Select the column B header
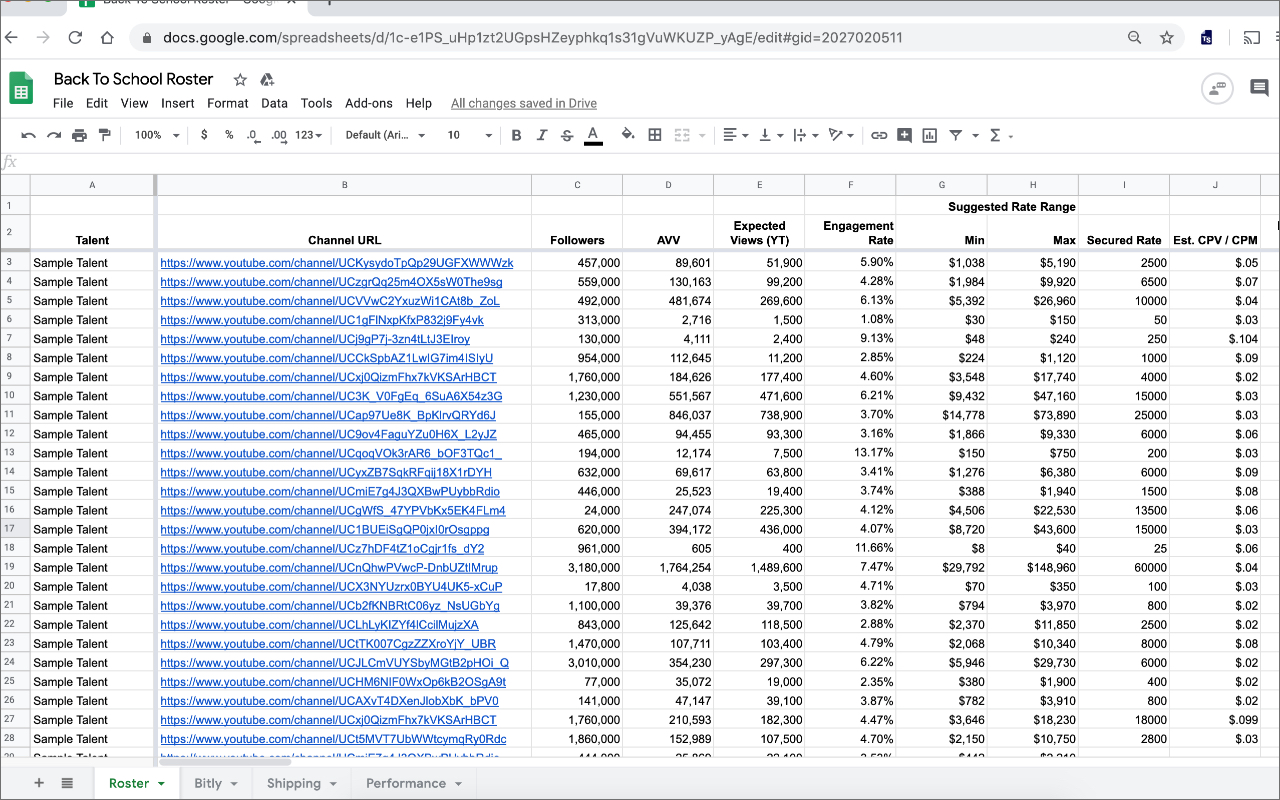 [345, 185]
